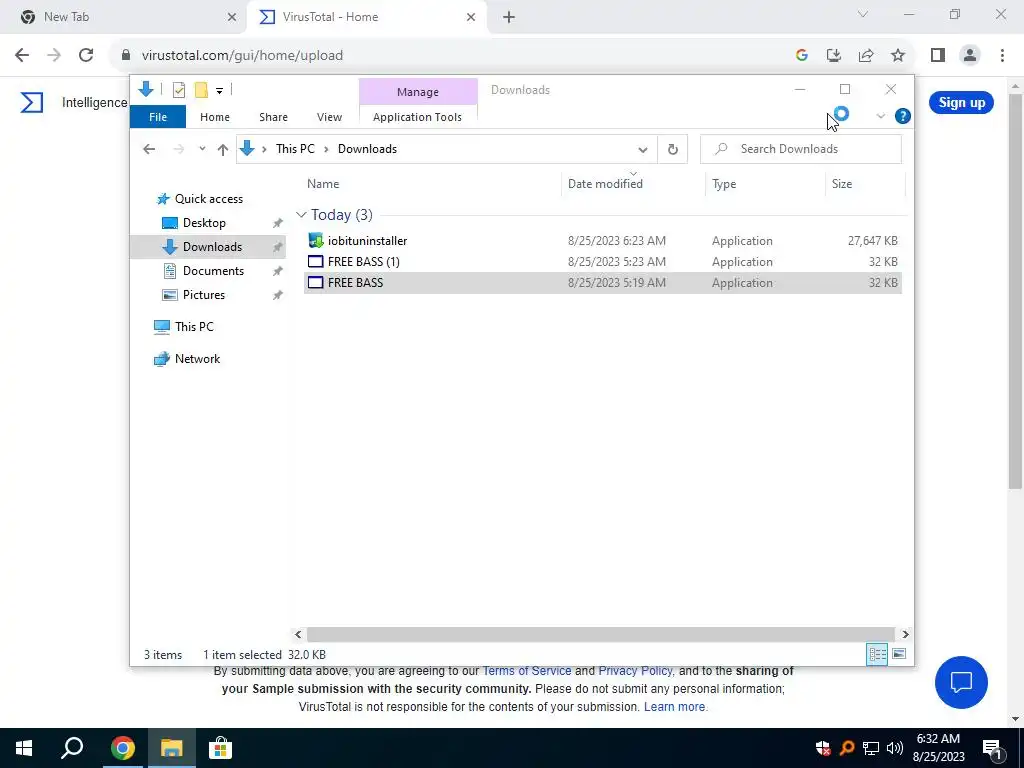Switch to the Share ribbon tab
1024x768 pixels.
273,117
